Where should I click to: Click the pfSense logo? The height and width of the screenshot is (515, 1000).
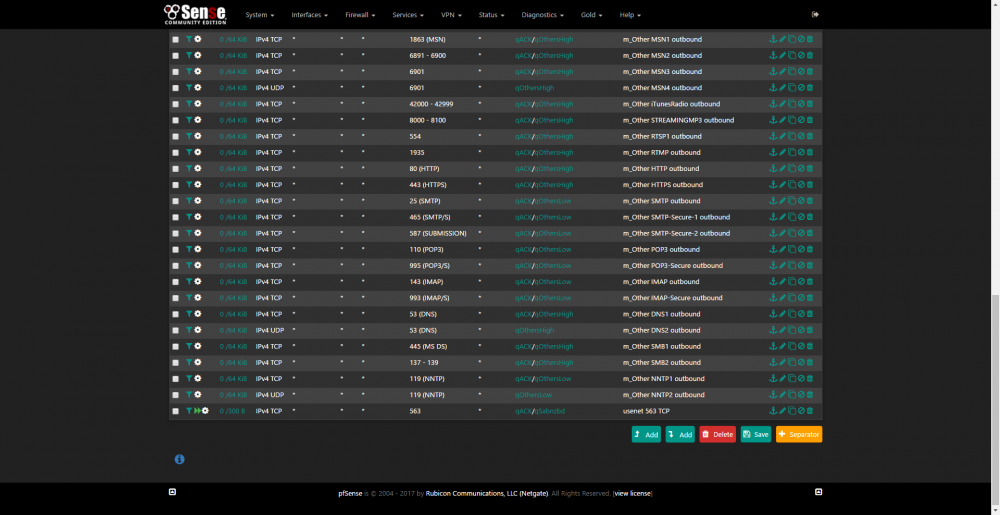click(195, 14)
